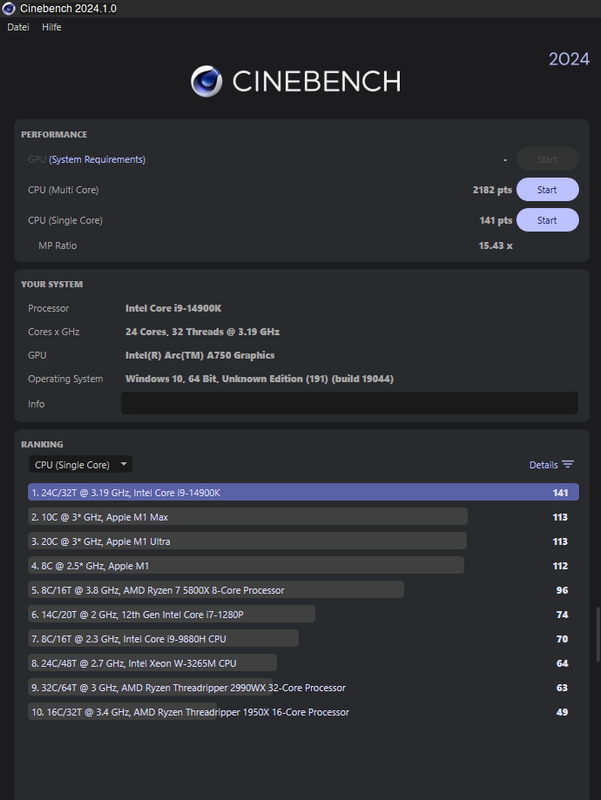
Task: Start the CPU (Multi Core) benchmark
Action: 547,190
